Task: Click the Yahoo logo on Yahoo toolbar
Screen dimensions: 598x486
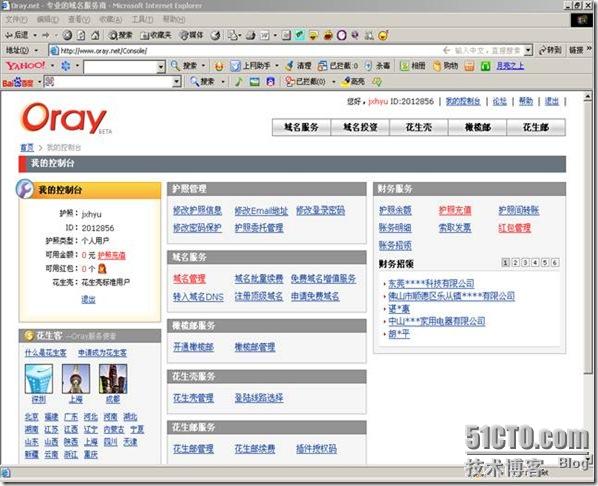Action: tap(25, 66)
